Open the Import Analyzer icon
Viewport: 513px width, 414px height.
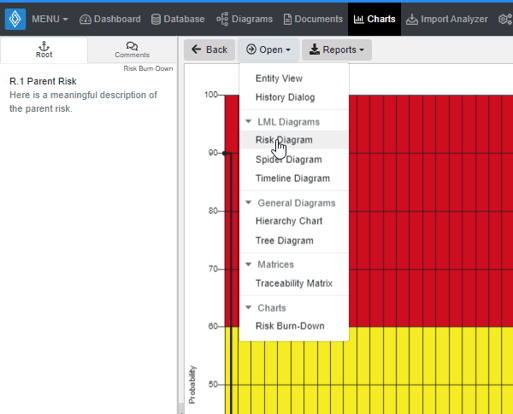[412, 19]
